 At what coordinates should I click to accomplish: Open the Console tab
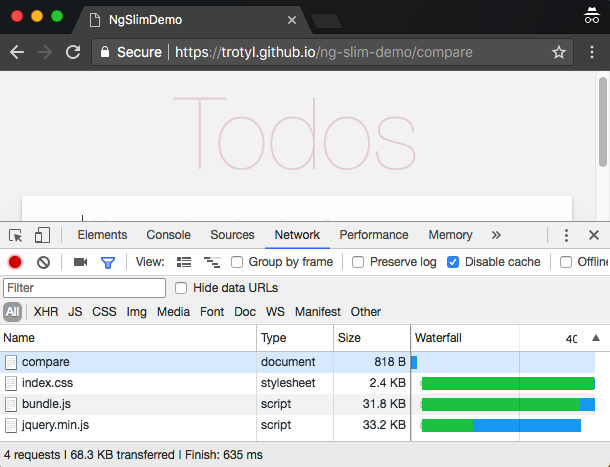pos(168,235)
